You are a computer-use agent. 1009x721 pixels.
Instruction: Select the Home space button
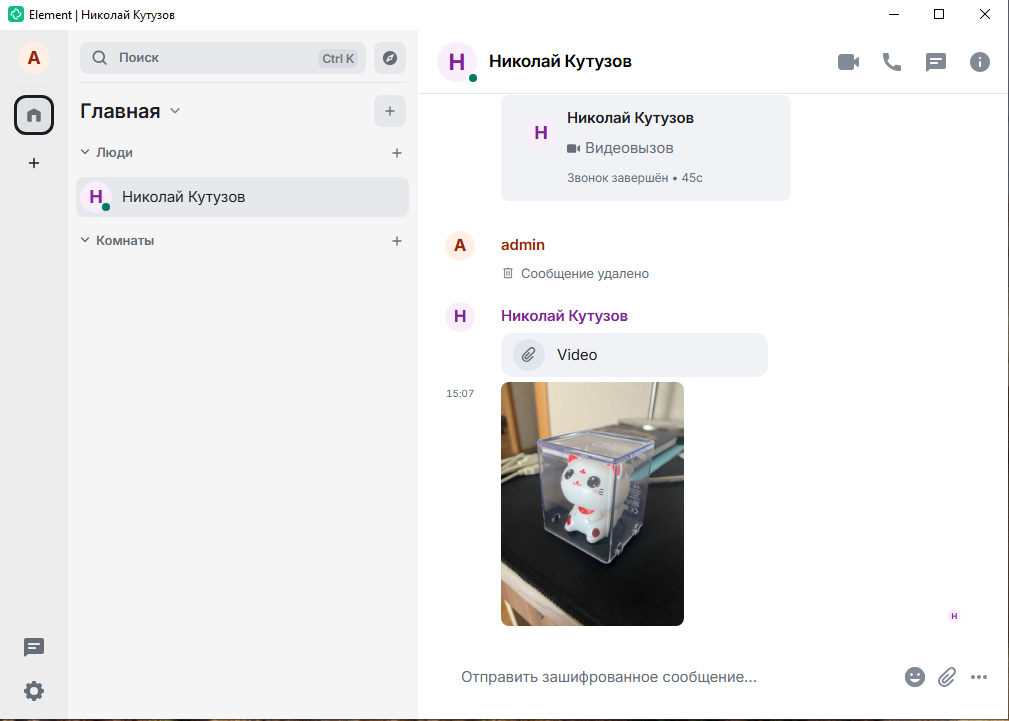pyautogui.click(x=34, y=115)
